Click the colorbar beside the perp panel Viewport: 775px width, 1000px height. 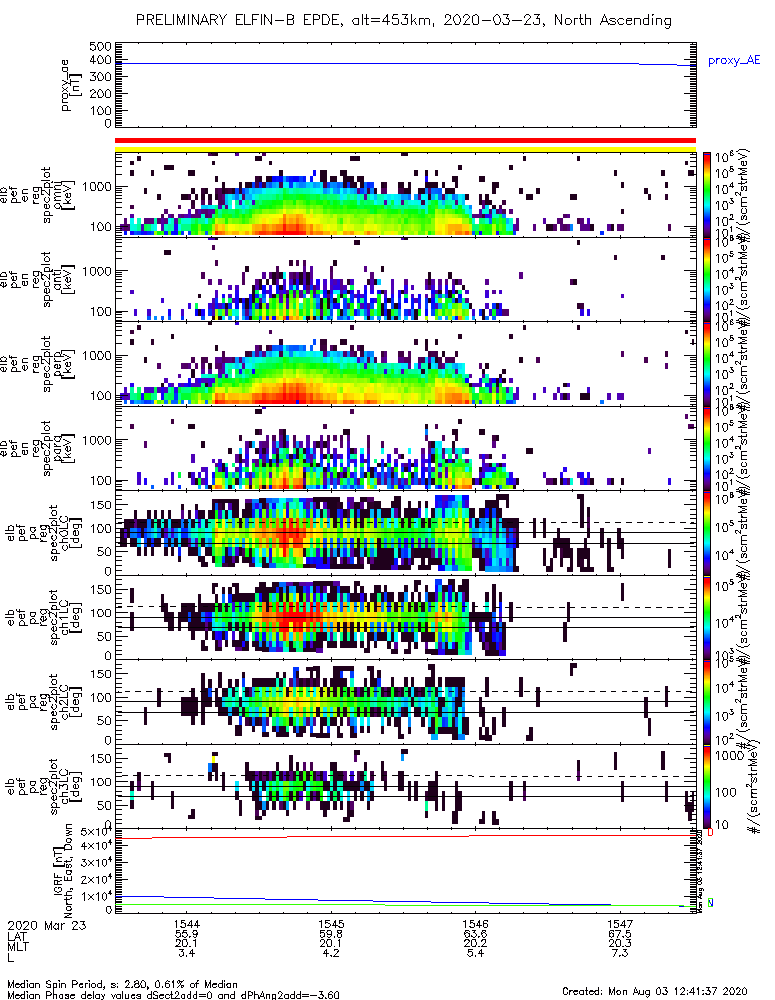coord(707,364)
